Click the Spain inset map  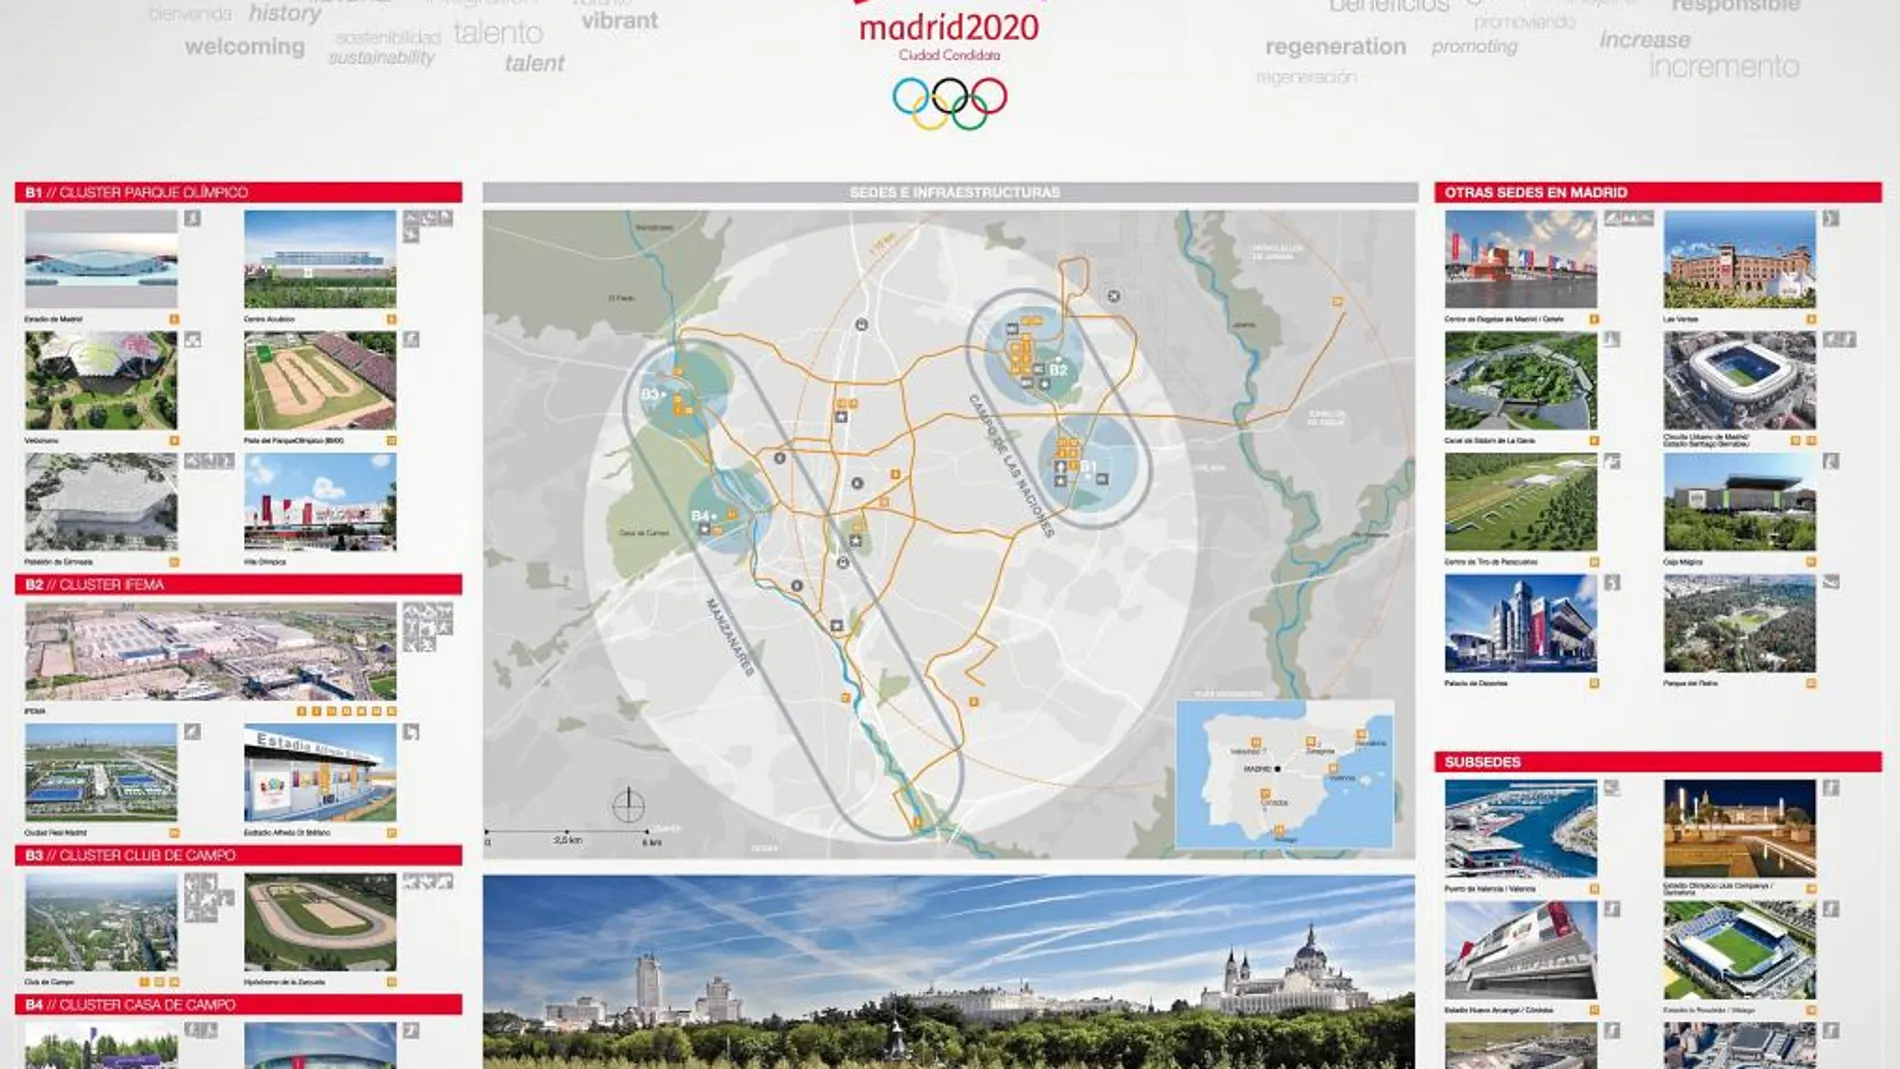pyautogui.click(x=1285, y=774)
